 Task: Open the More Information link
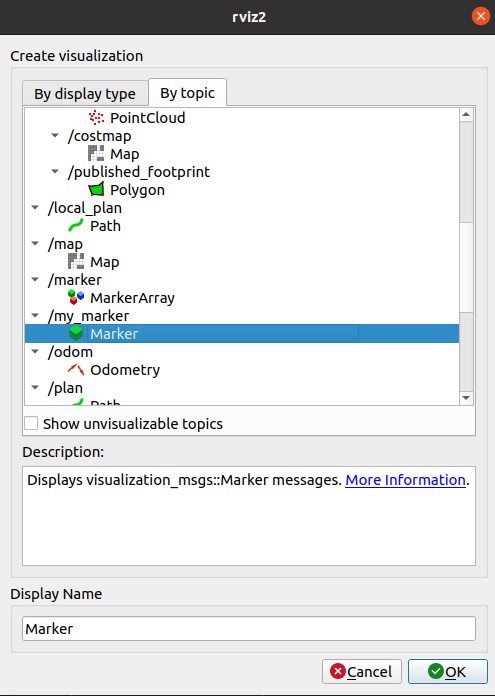(405, 480)
